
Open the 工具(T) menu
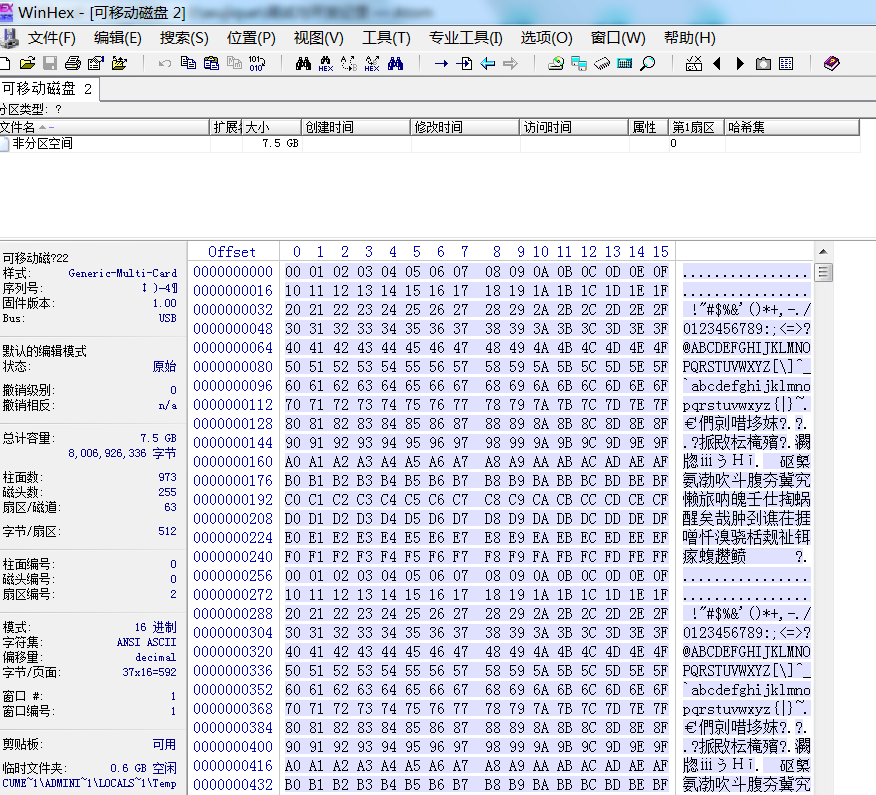click(387, 38)
